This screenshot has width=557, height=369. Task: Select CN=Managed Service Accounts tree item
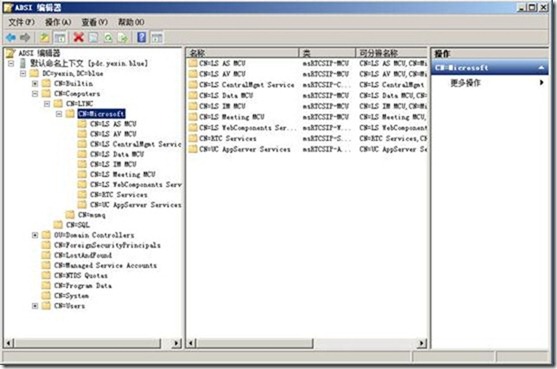[x=105, y=265]
